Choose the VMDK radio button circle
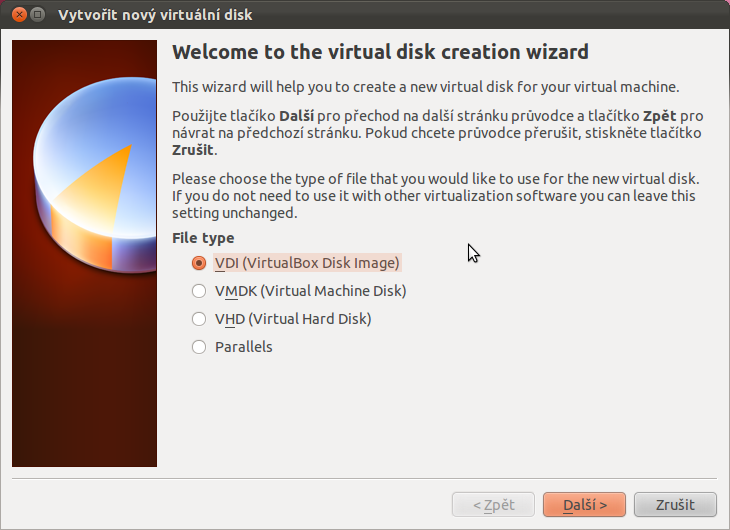This screenshot has height=530, width=730. point(199,291)
